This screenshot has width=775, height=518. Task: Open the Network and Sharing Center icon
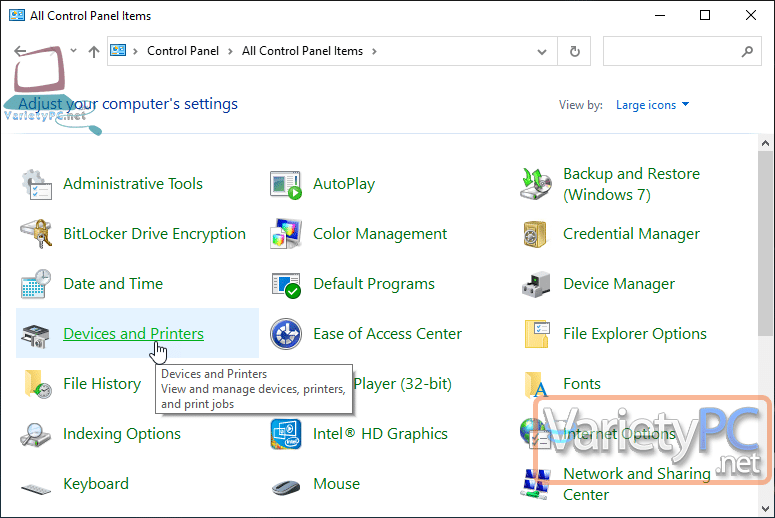(x=536, y=484)
